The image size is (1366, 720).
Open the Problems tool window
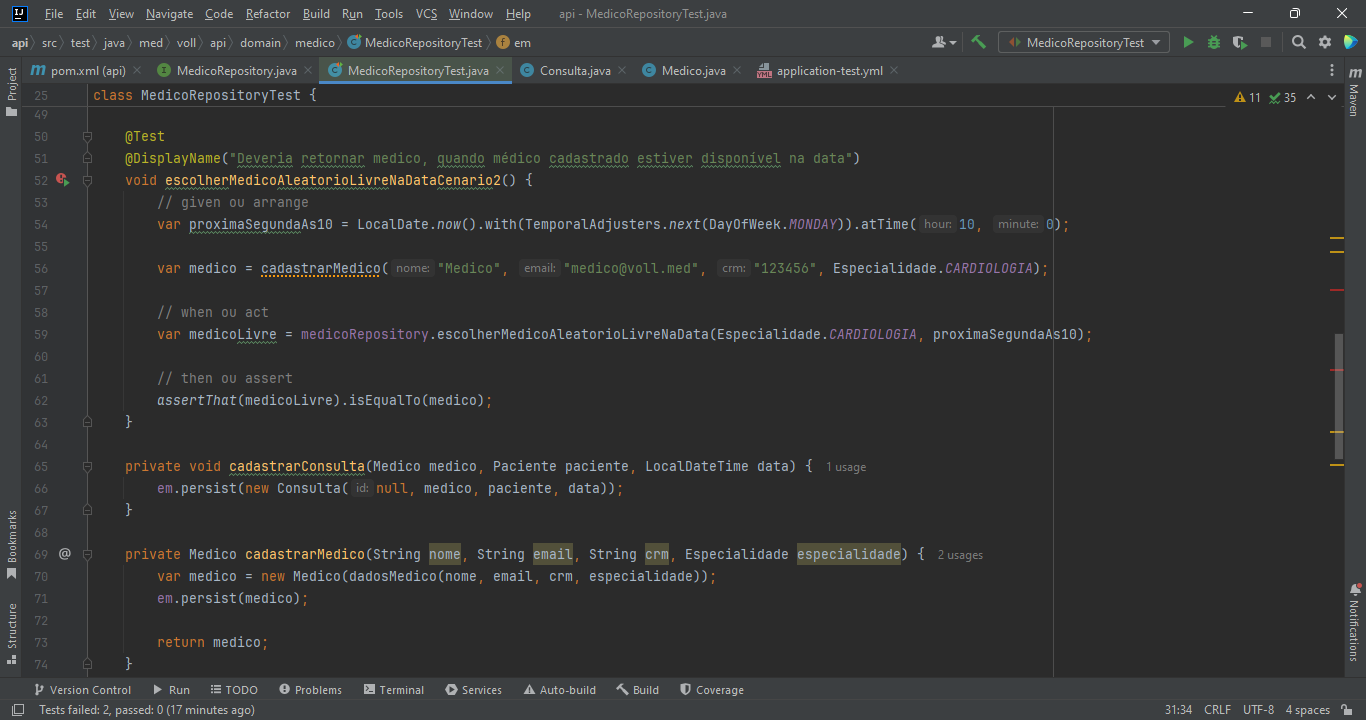point(311,690)
